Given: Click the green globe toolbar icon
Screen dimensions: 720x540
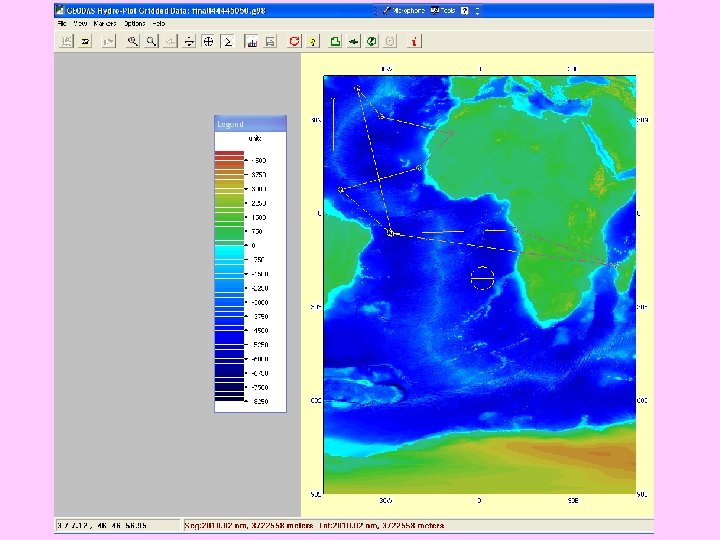Looking at the screenshot, I should point(372,42).
